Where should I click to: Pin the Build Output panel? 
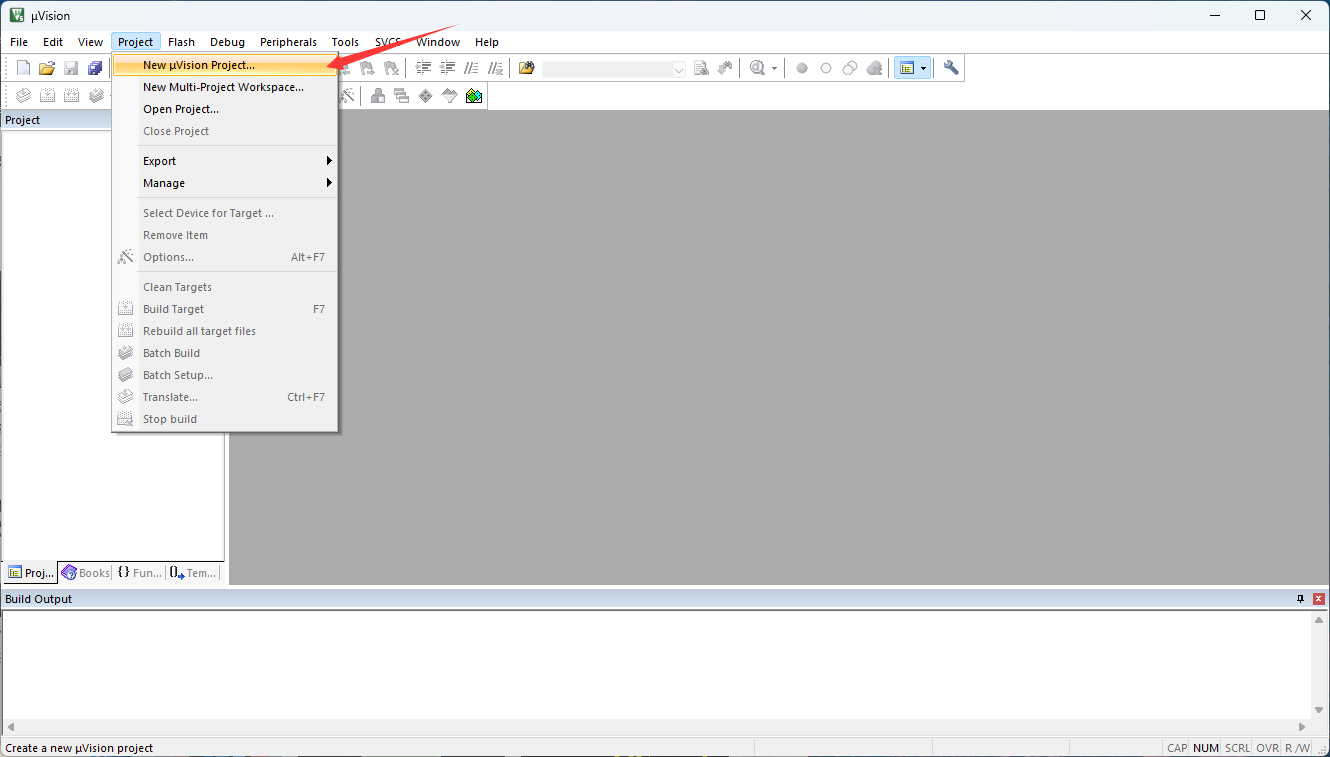tap(1301, 599)
